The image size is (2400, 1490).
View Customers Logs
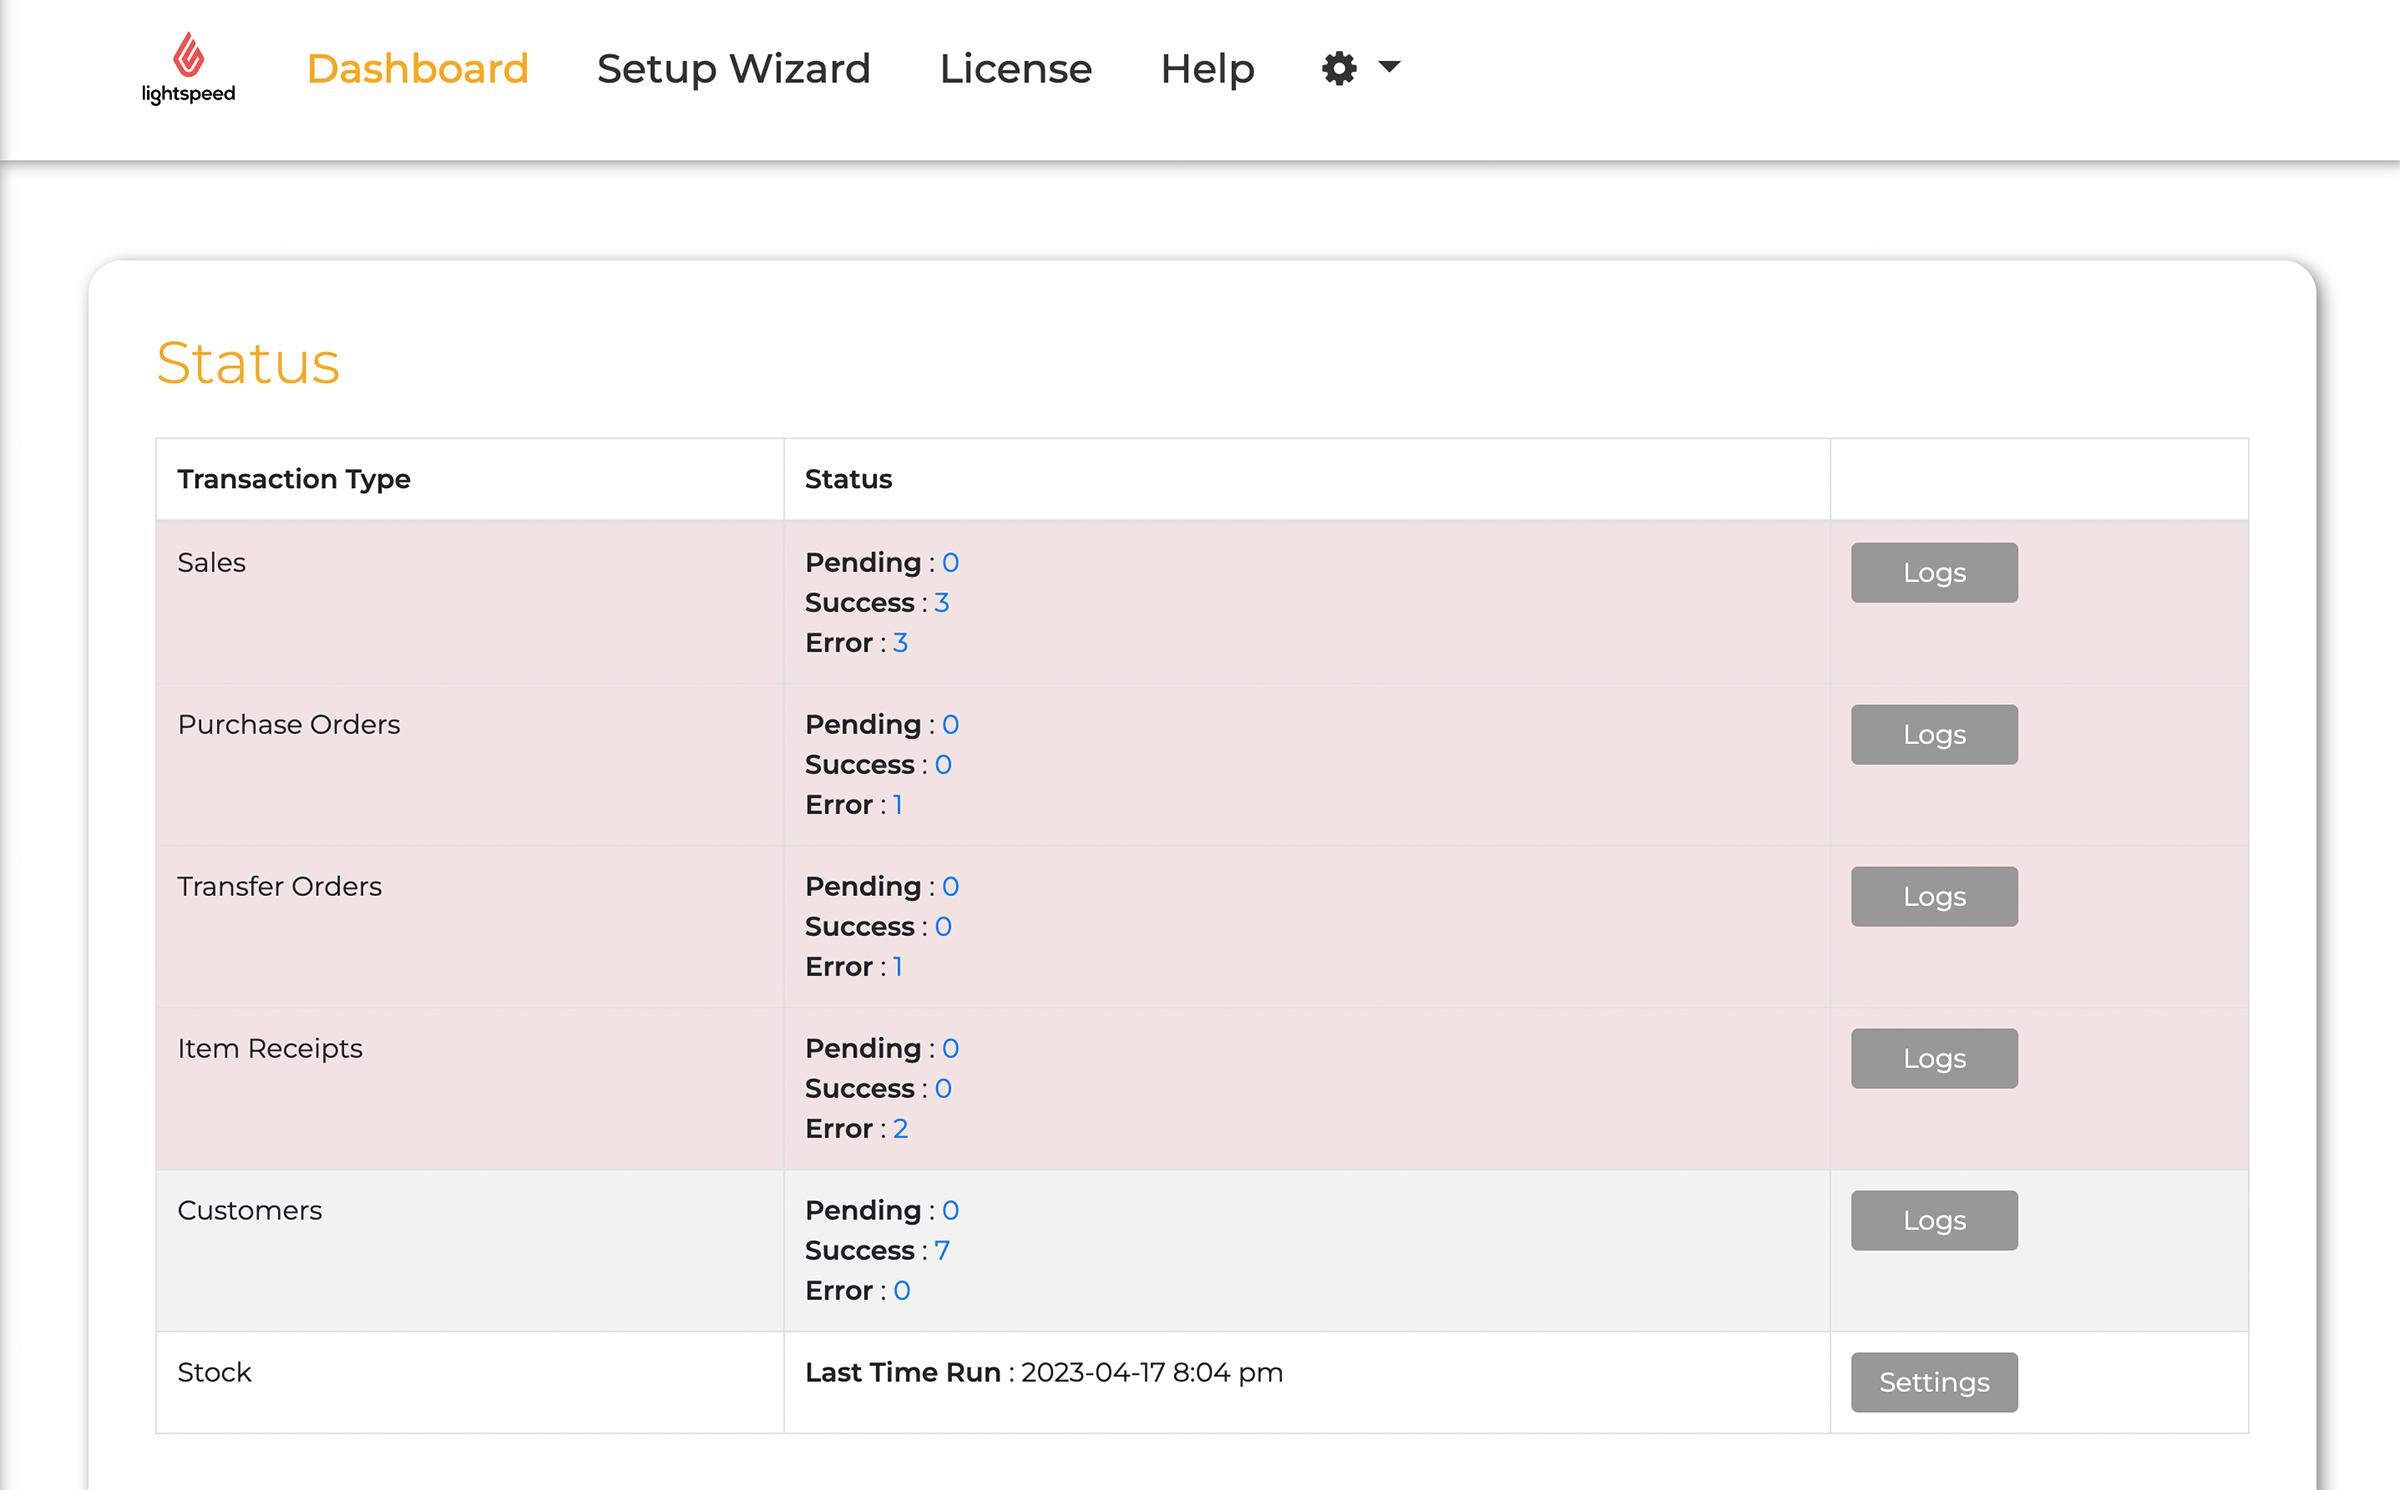point(1933,1221)
